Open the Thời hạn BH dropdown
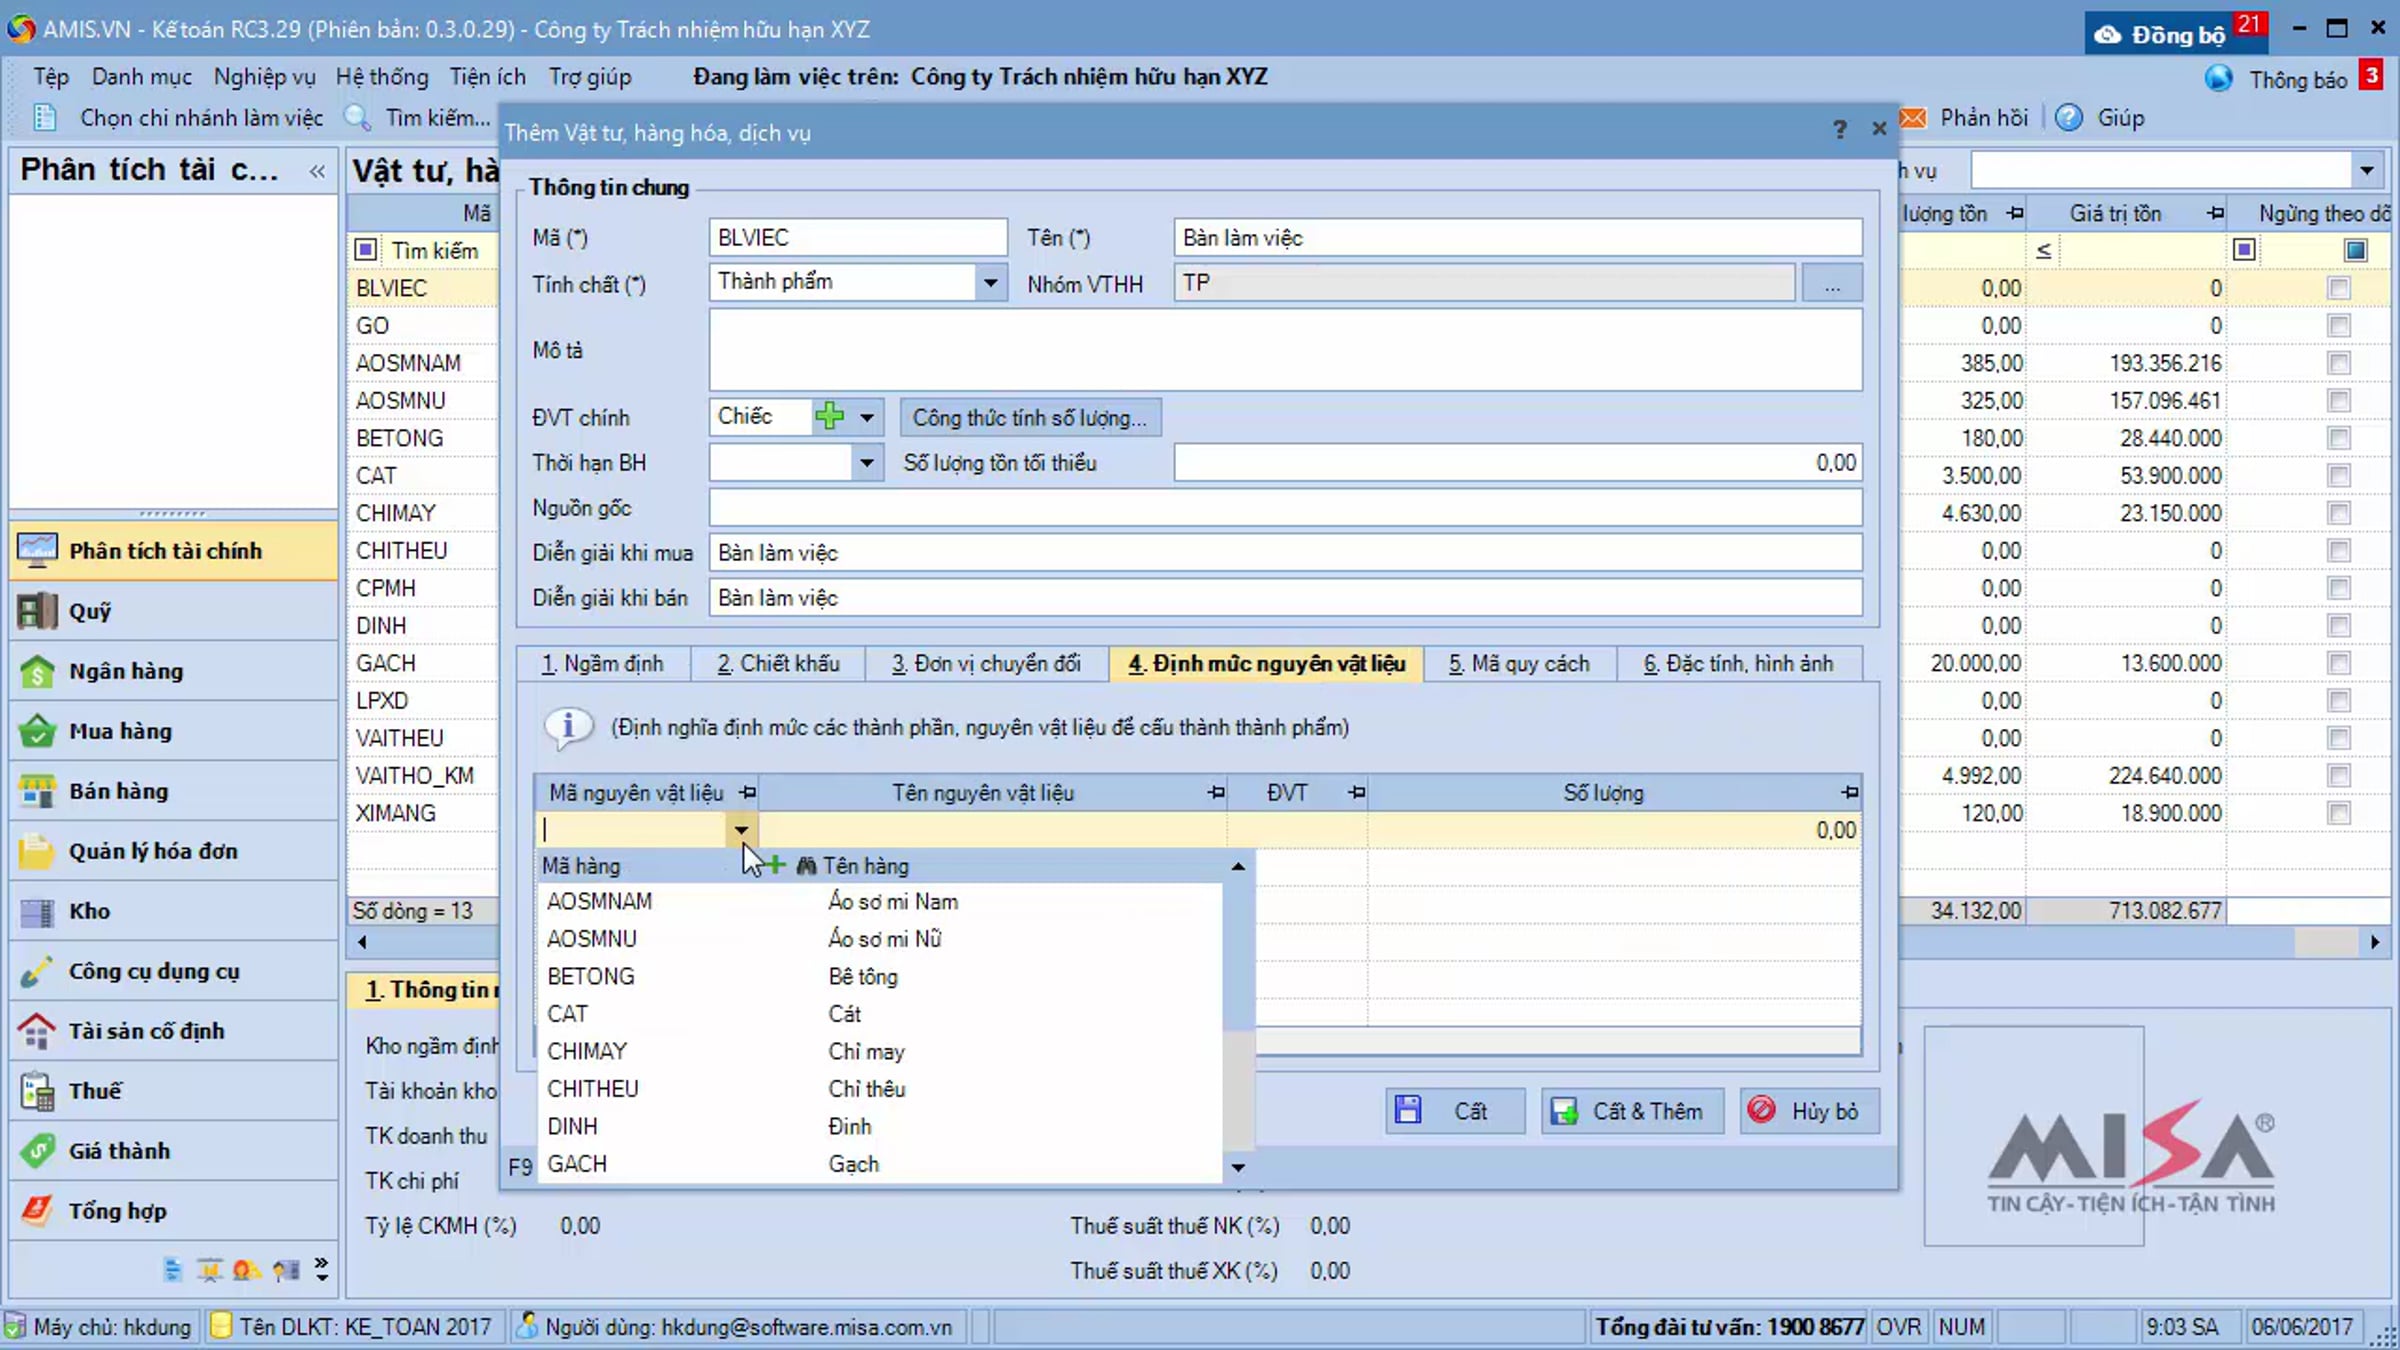The width and height of the screenshot is (2400, 1350). coord(867,462)
